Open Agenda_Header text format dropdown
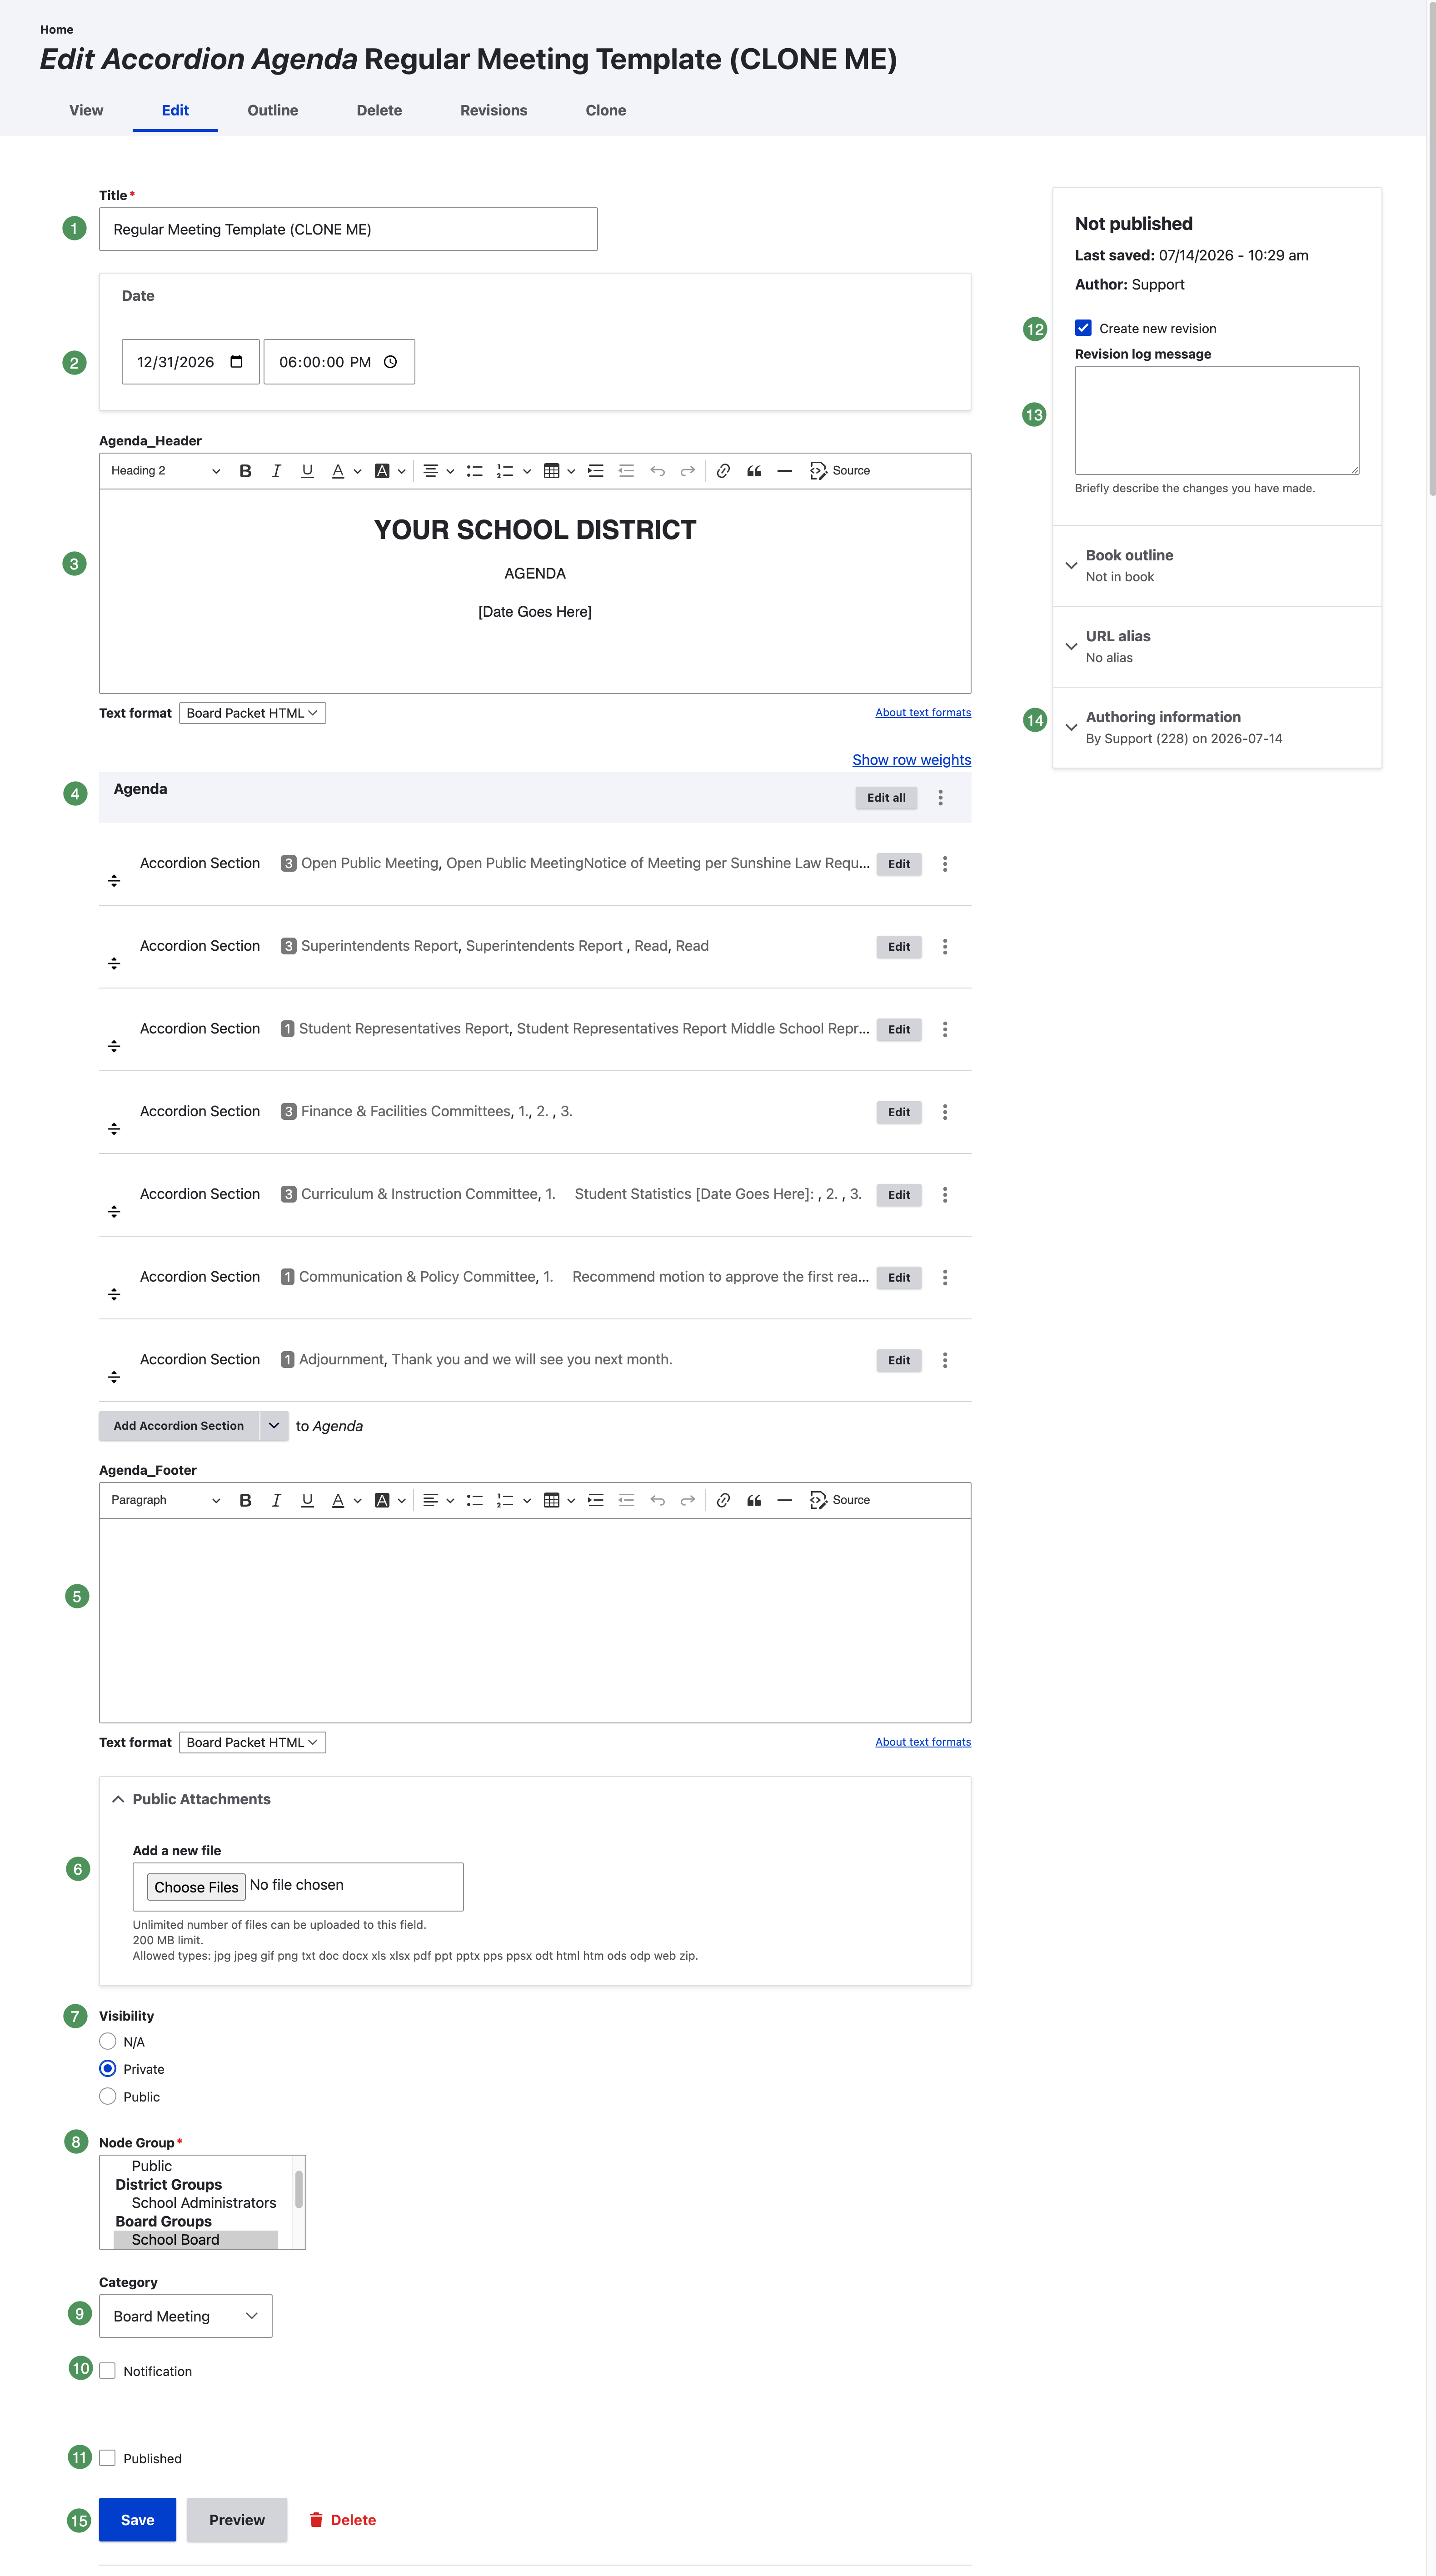This screenshot has width=1436, height=2576. tap(252, 713)
